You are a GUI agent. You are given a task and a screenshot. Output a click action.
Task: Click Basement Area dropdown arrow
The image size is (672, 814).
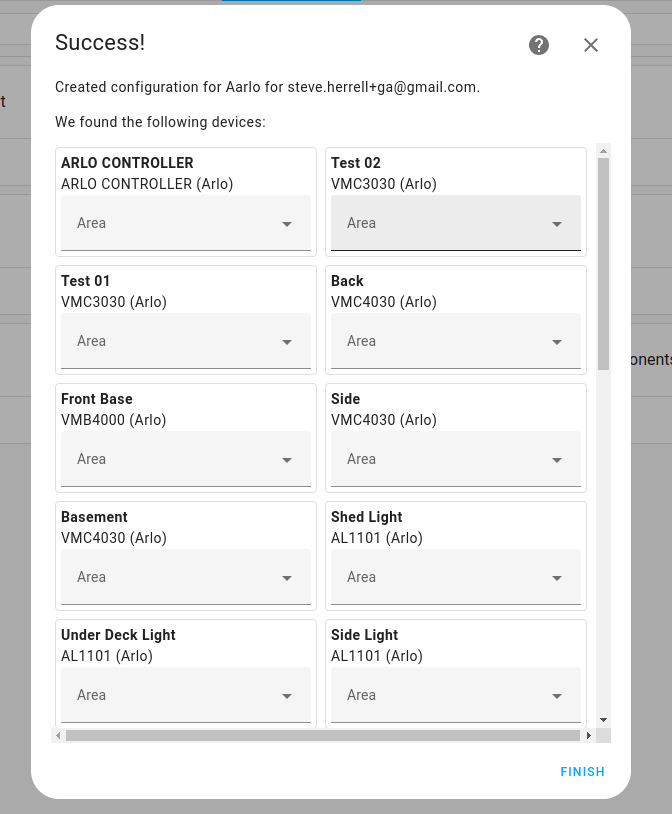[x=287, y=578]
